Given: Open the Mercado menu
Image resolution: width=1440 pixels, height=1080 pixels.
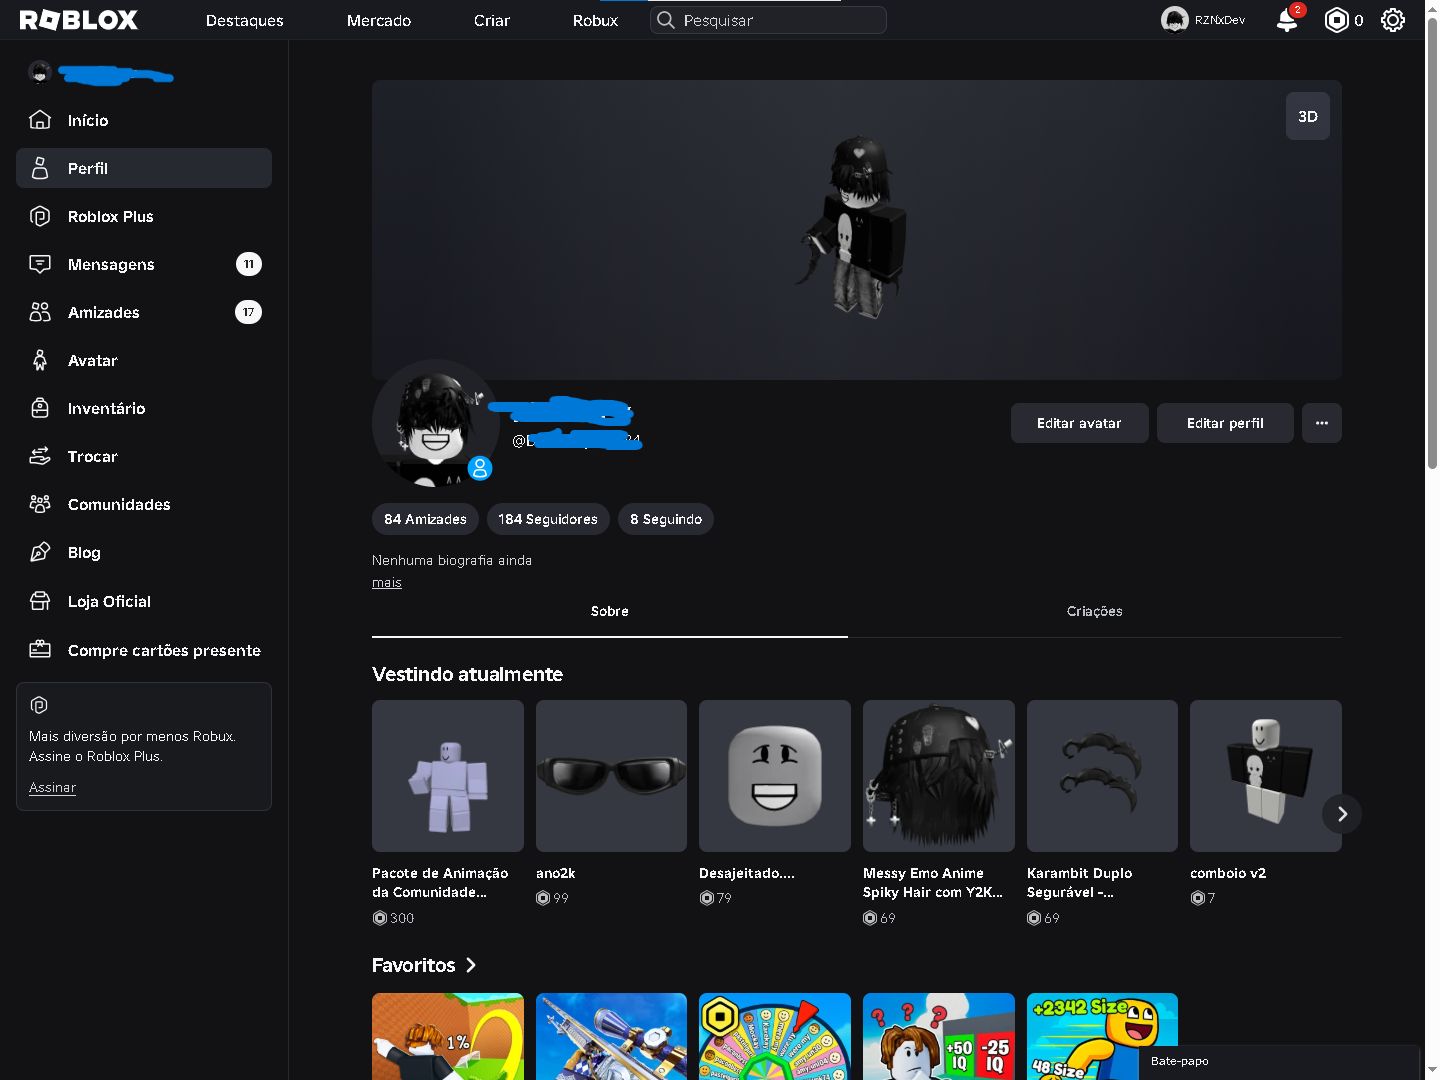Looking at the screenshot, I should click(379, 20).
